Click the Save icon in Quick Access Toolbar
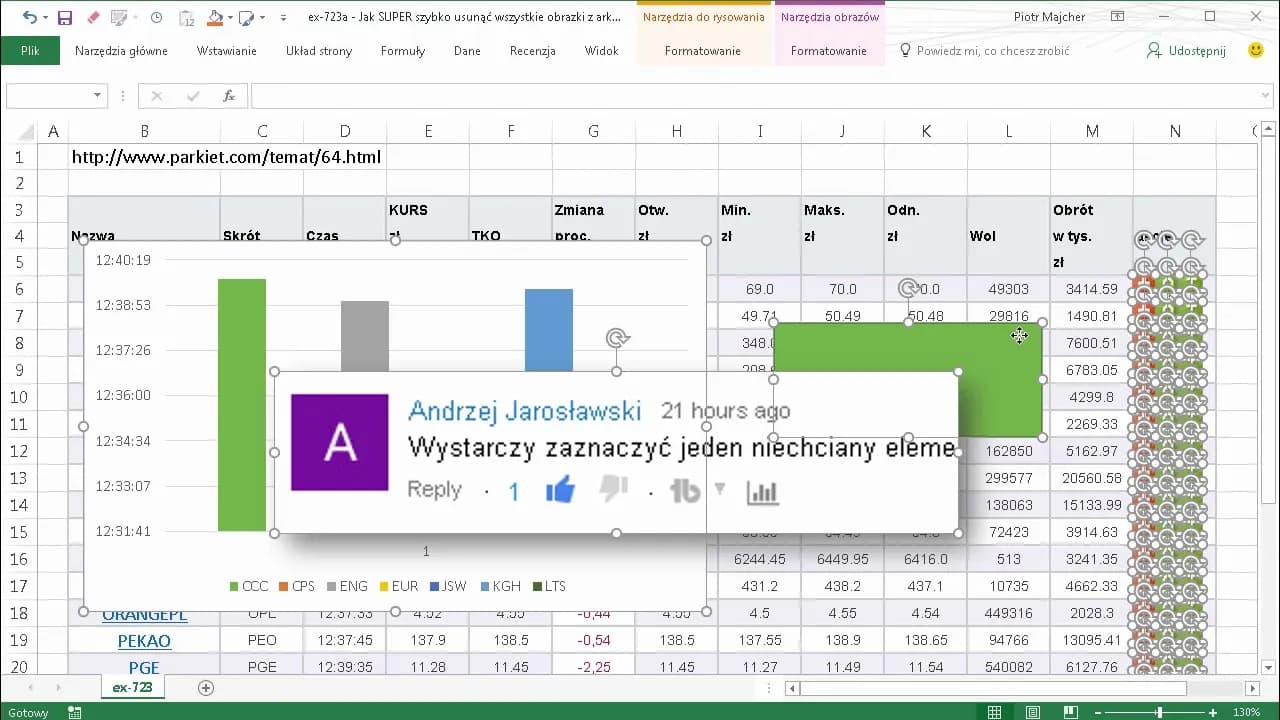Image resolution: width=1280 pixels, height=720 pixels. click(63, 17)
